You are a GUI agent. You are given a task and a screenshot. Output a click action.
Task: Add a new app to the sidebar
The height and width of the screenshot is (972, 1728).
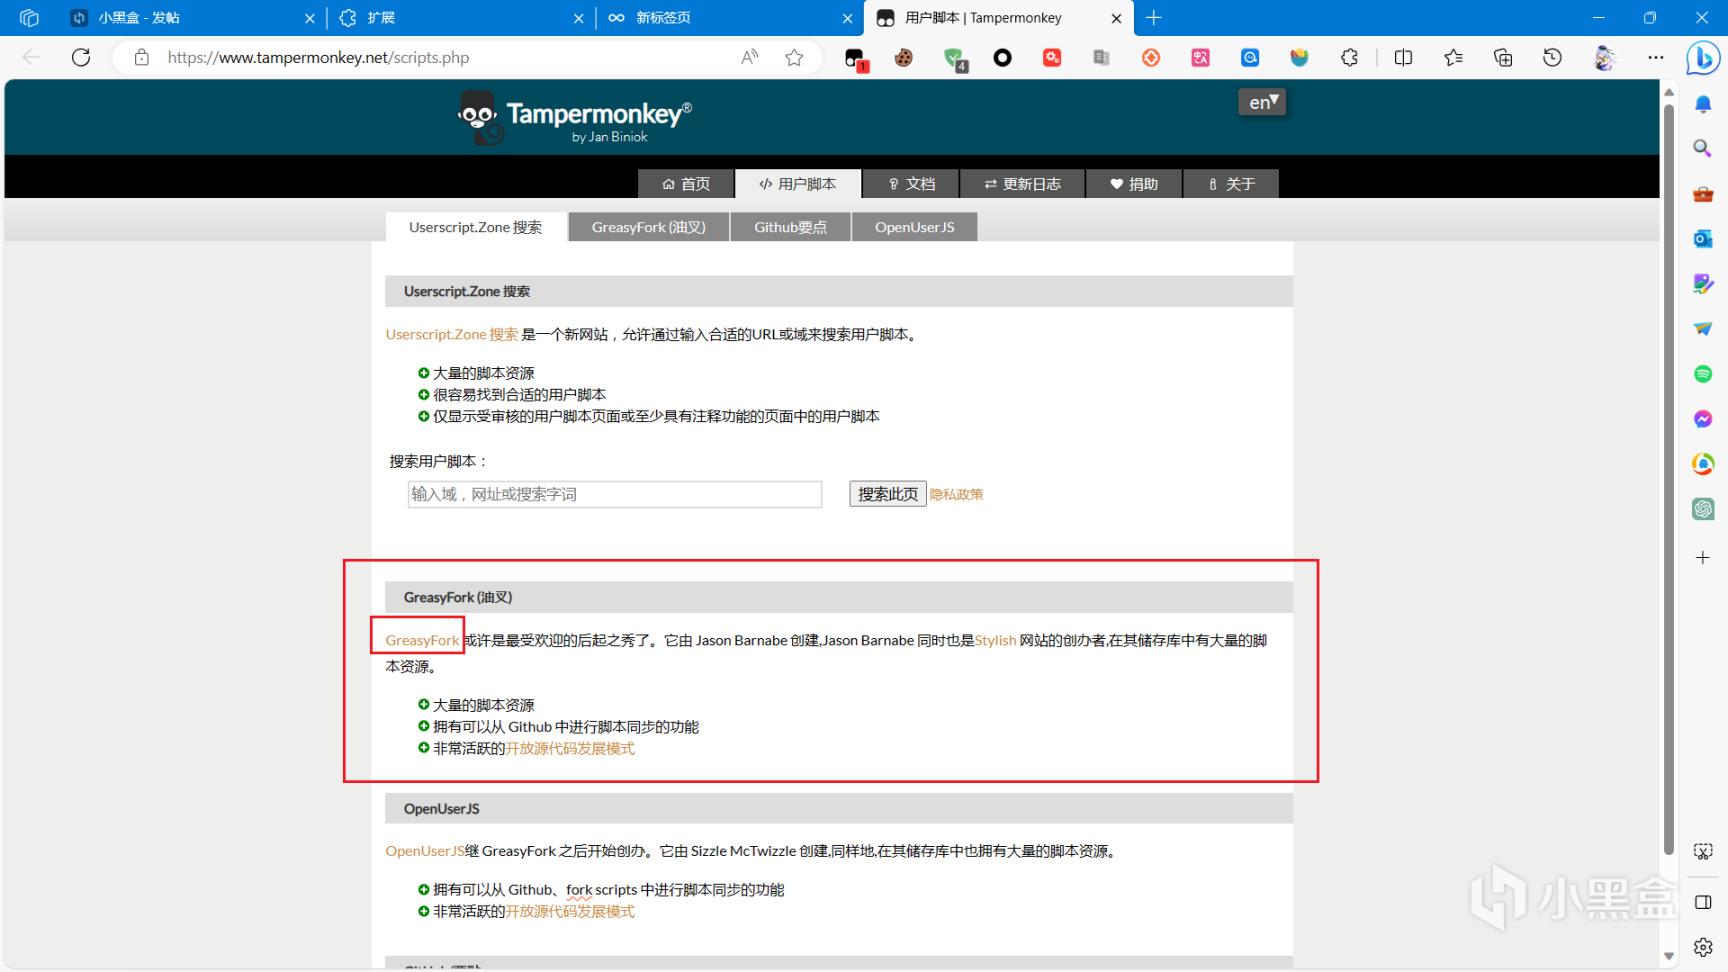(1703, 557)
